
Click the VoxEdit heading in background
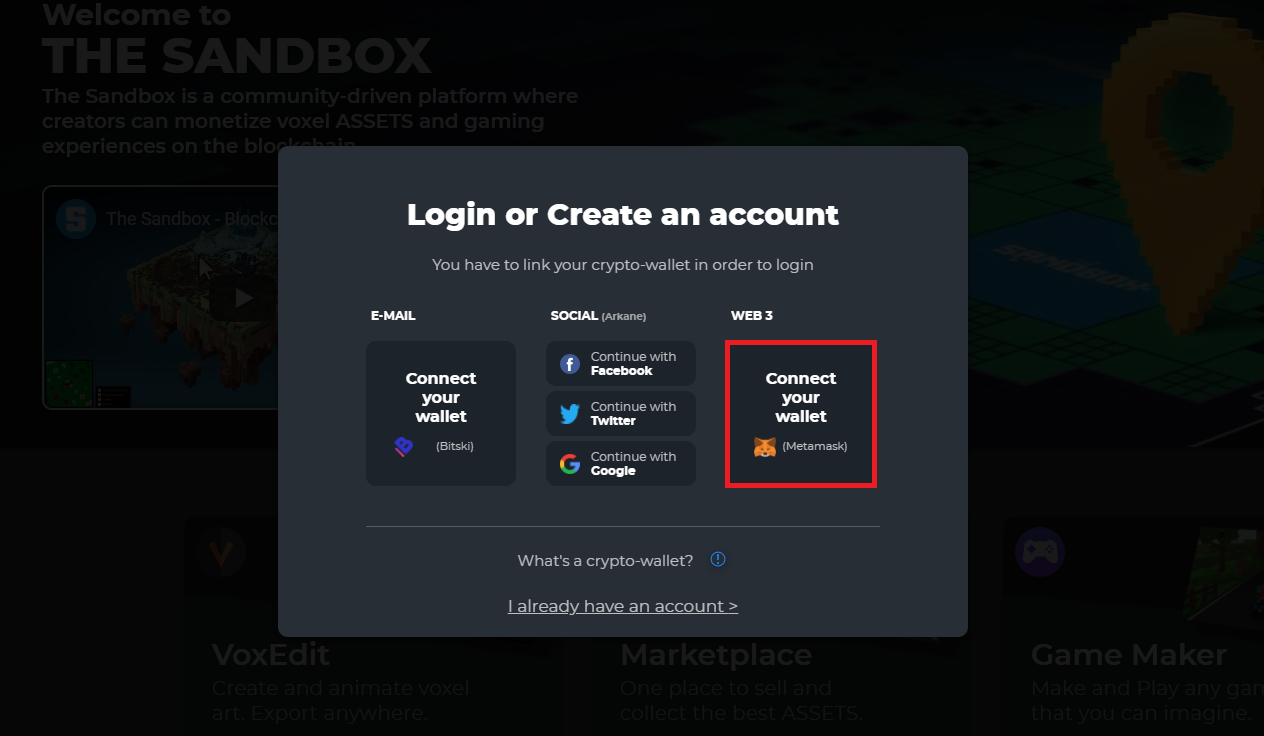tap(271, 655)
